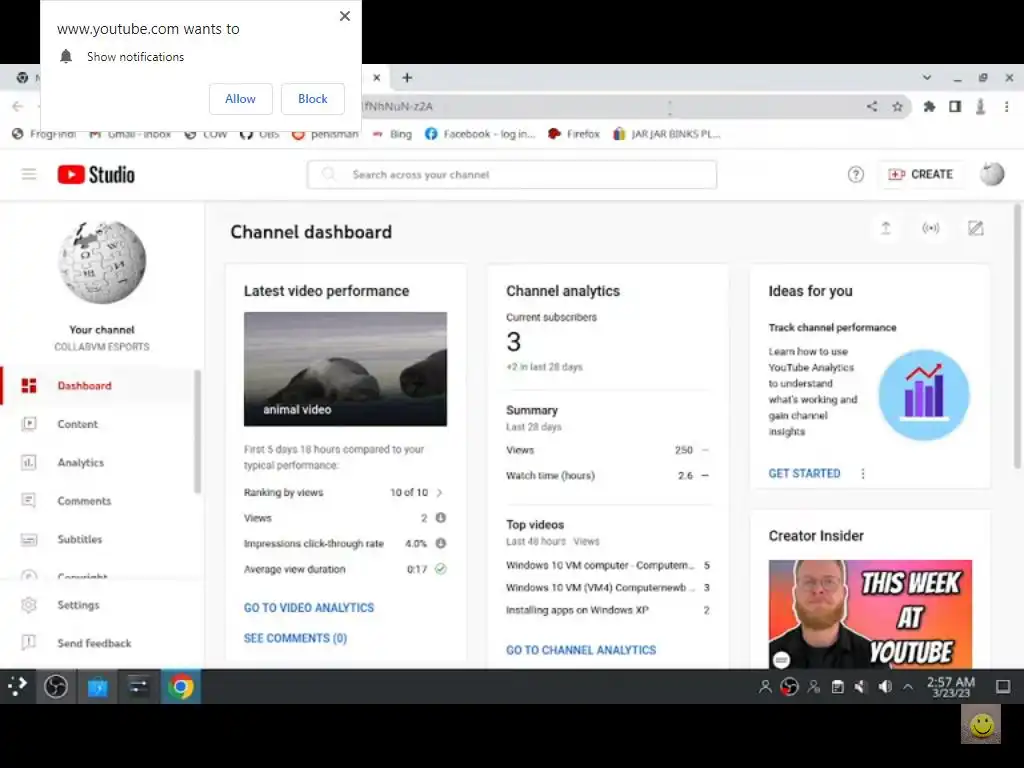
Task: Open the application launcher in taskbar
Action: point(17,686)
